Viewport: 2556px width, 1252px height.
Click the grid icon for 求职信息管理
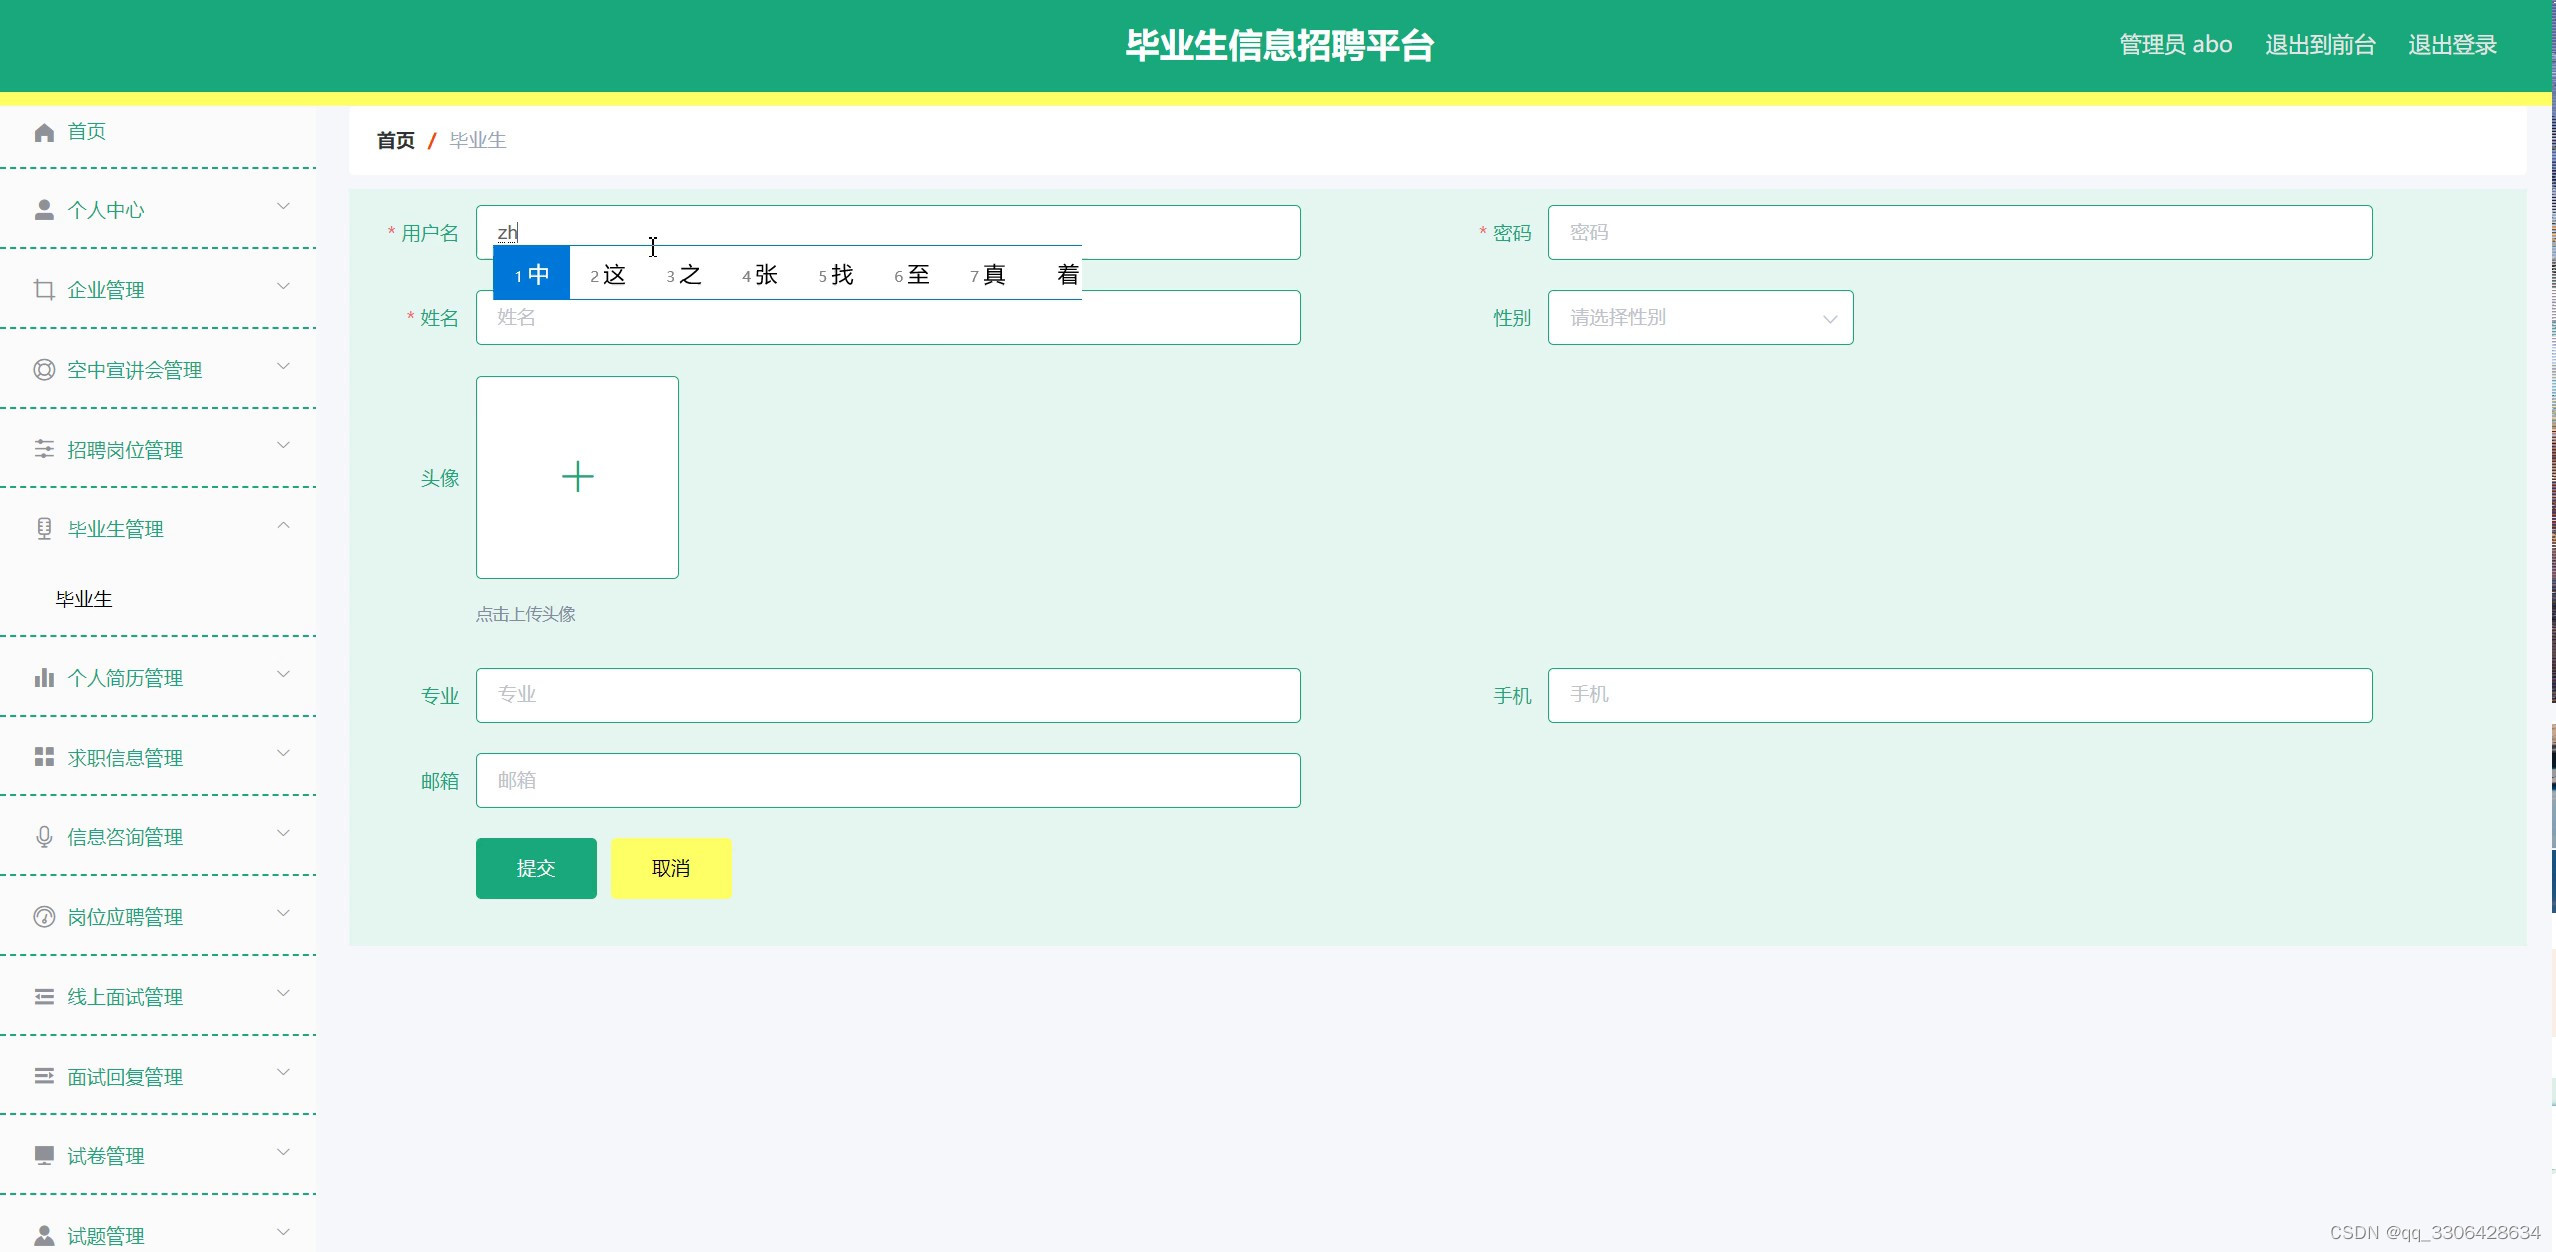(x=44, y=757)
